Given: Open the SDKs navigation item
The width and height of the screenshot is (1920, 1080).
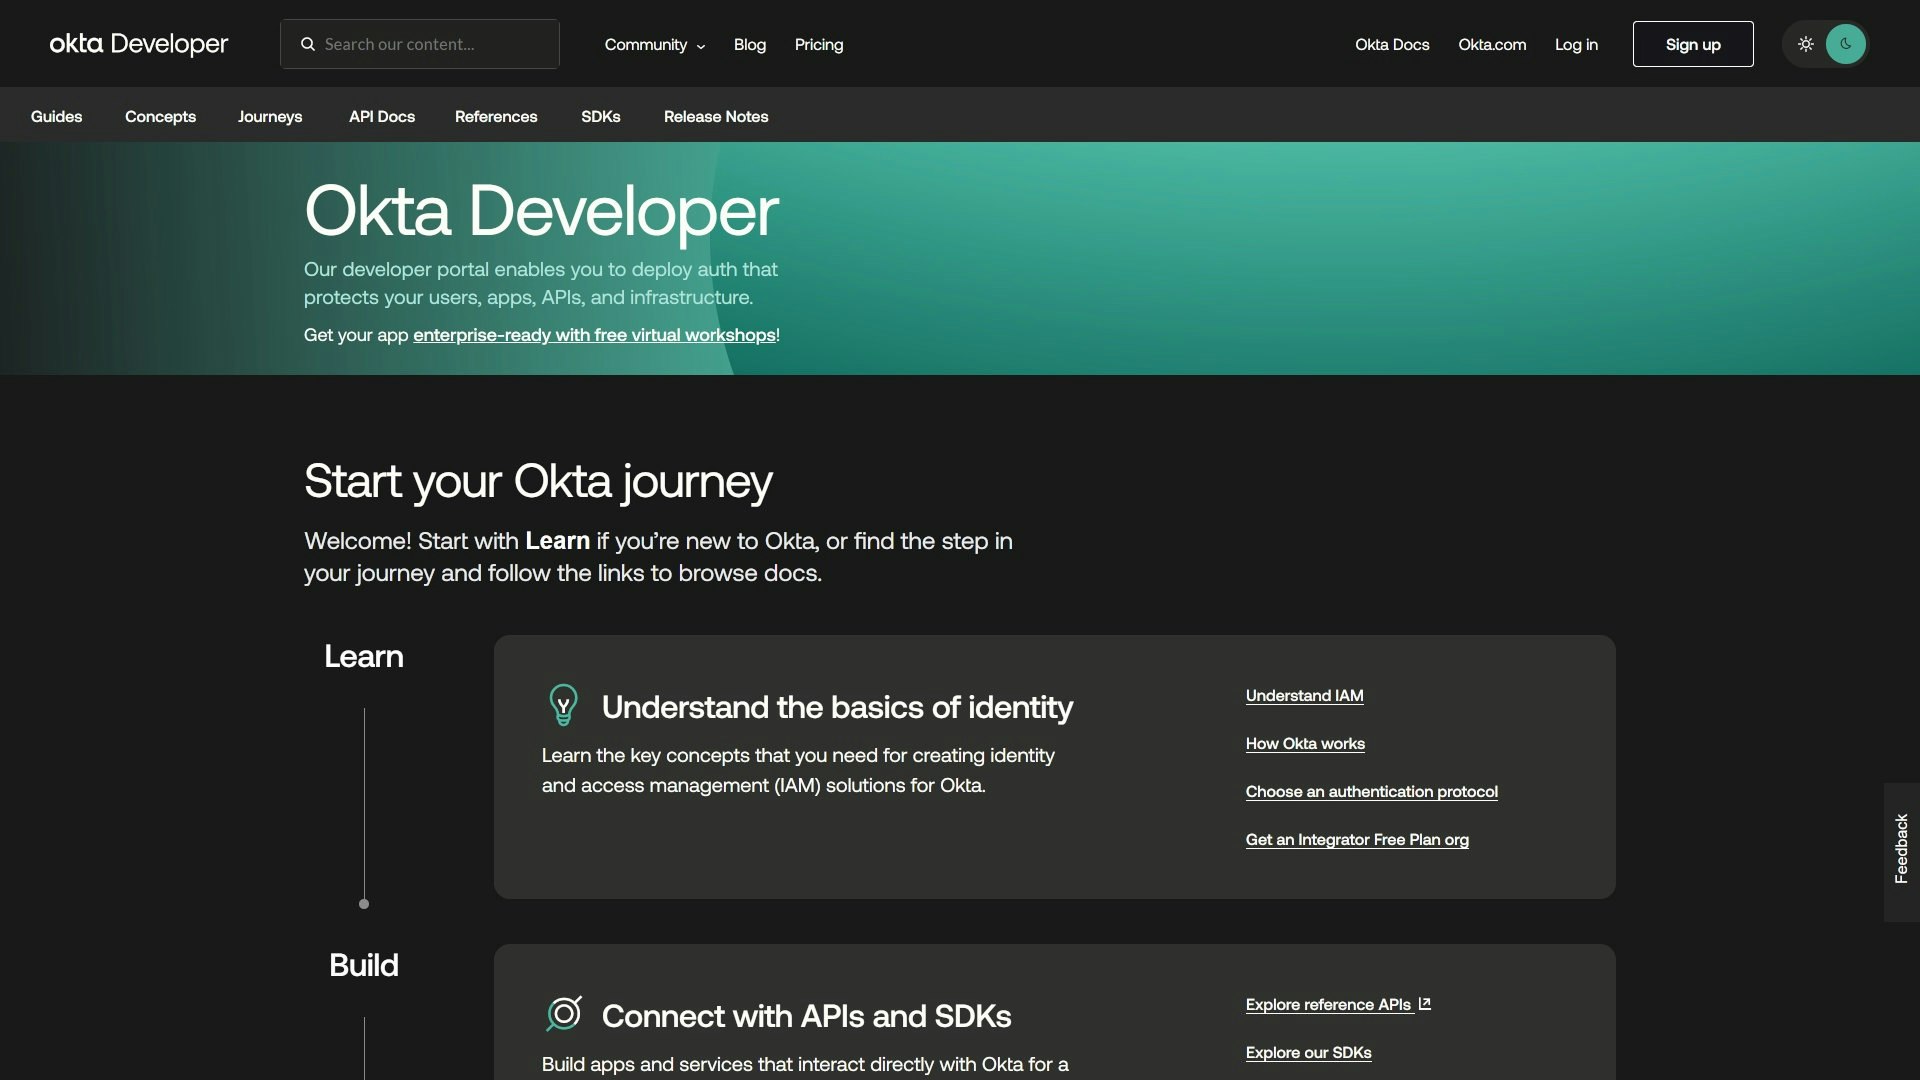Looking at the screenshot, I should pyautogui.click(x=600, y=116).
